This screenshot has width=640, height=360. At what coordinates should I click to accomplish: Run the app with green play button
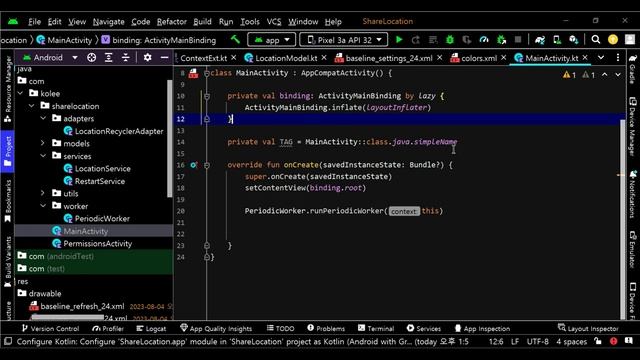[399, 40]
